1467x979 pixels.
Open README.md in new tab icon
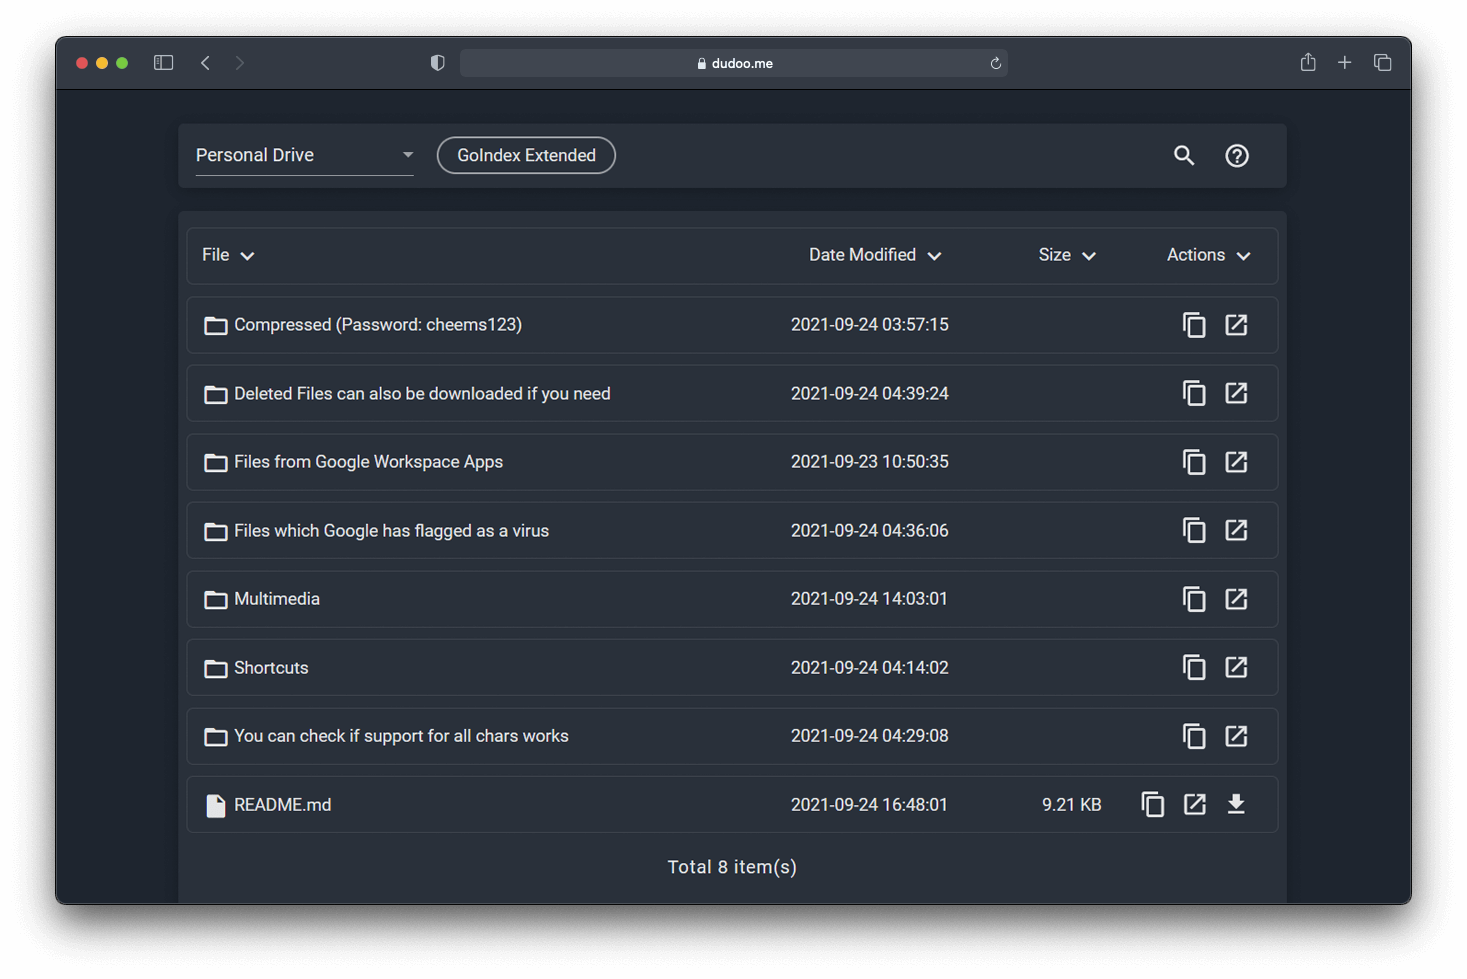tap(1194, 804)
